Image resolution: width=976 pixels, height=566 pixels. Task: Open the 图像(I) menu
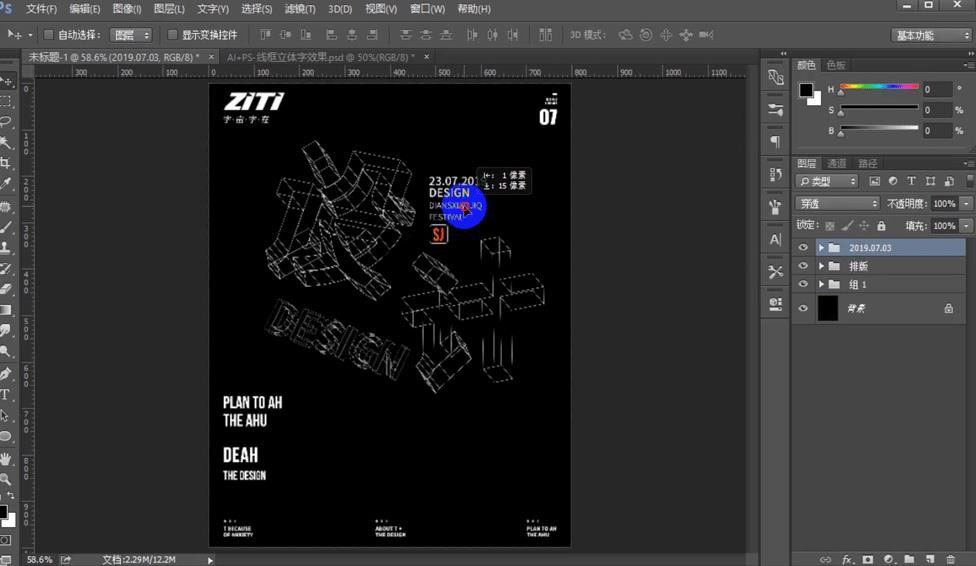(127, 9)
